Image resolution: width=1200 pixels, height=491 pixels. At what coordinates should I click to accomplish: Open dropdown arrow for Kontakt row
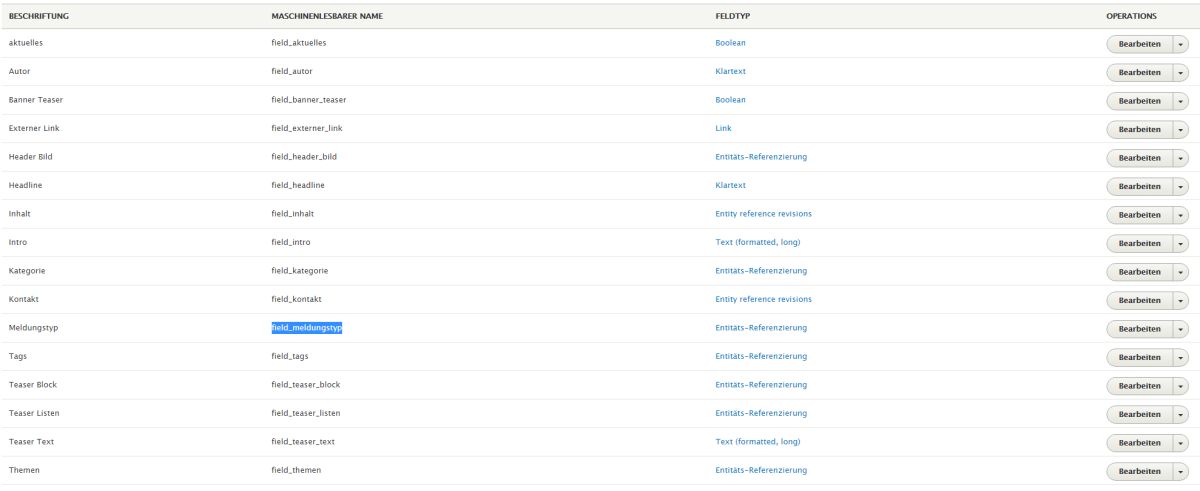point(1180,300)
